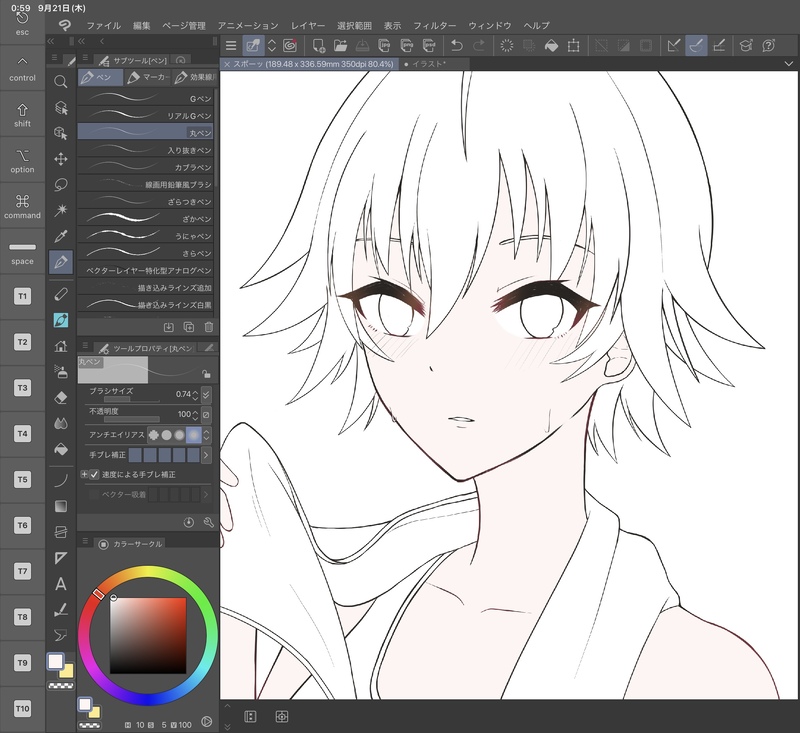The width and height of the screenshot is (800, 733).
Task: Click the Scale/Rotate transform icon
Action: (573, 46)
